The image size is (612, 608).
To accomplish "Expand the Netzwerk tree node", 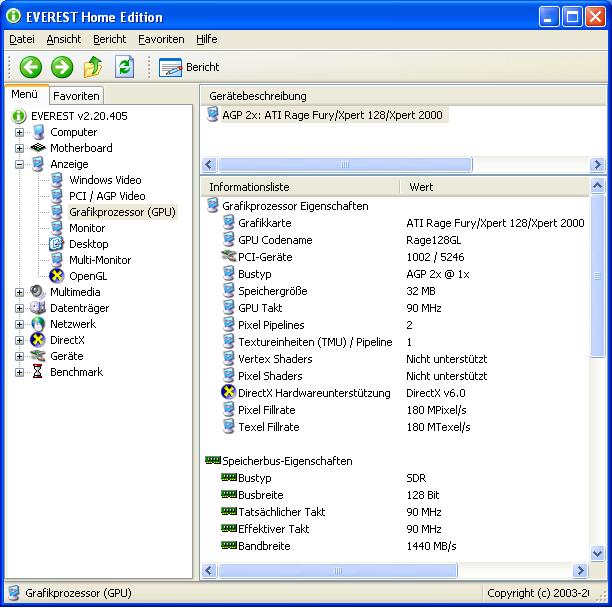I will point(19,324).
